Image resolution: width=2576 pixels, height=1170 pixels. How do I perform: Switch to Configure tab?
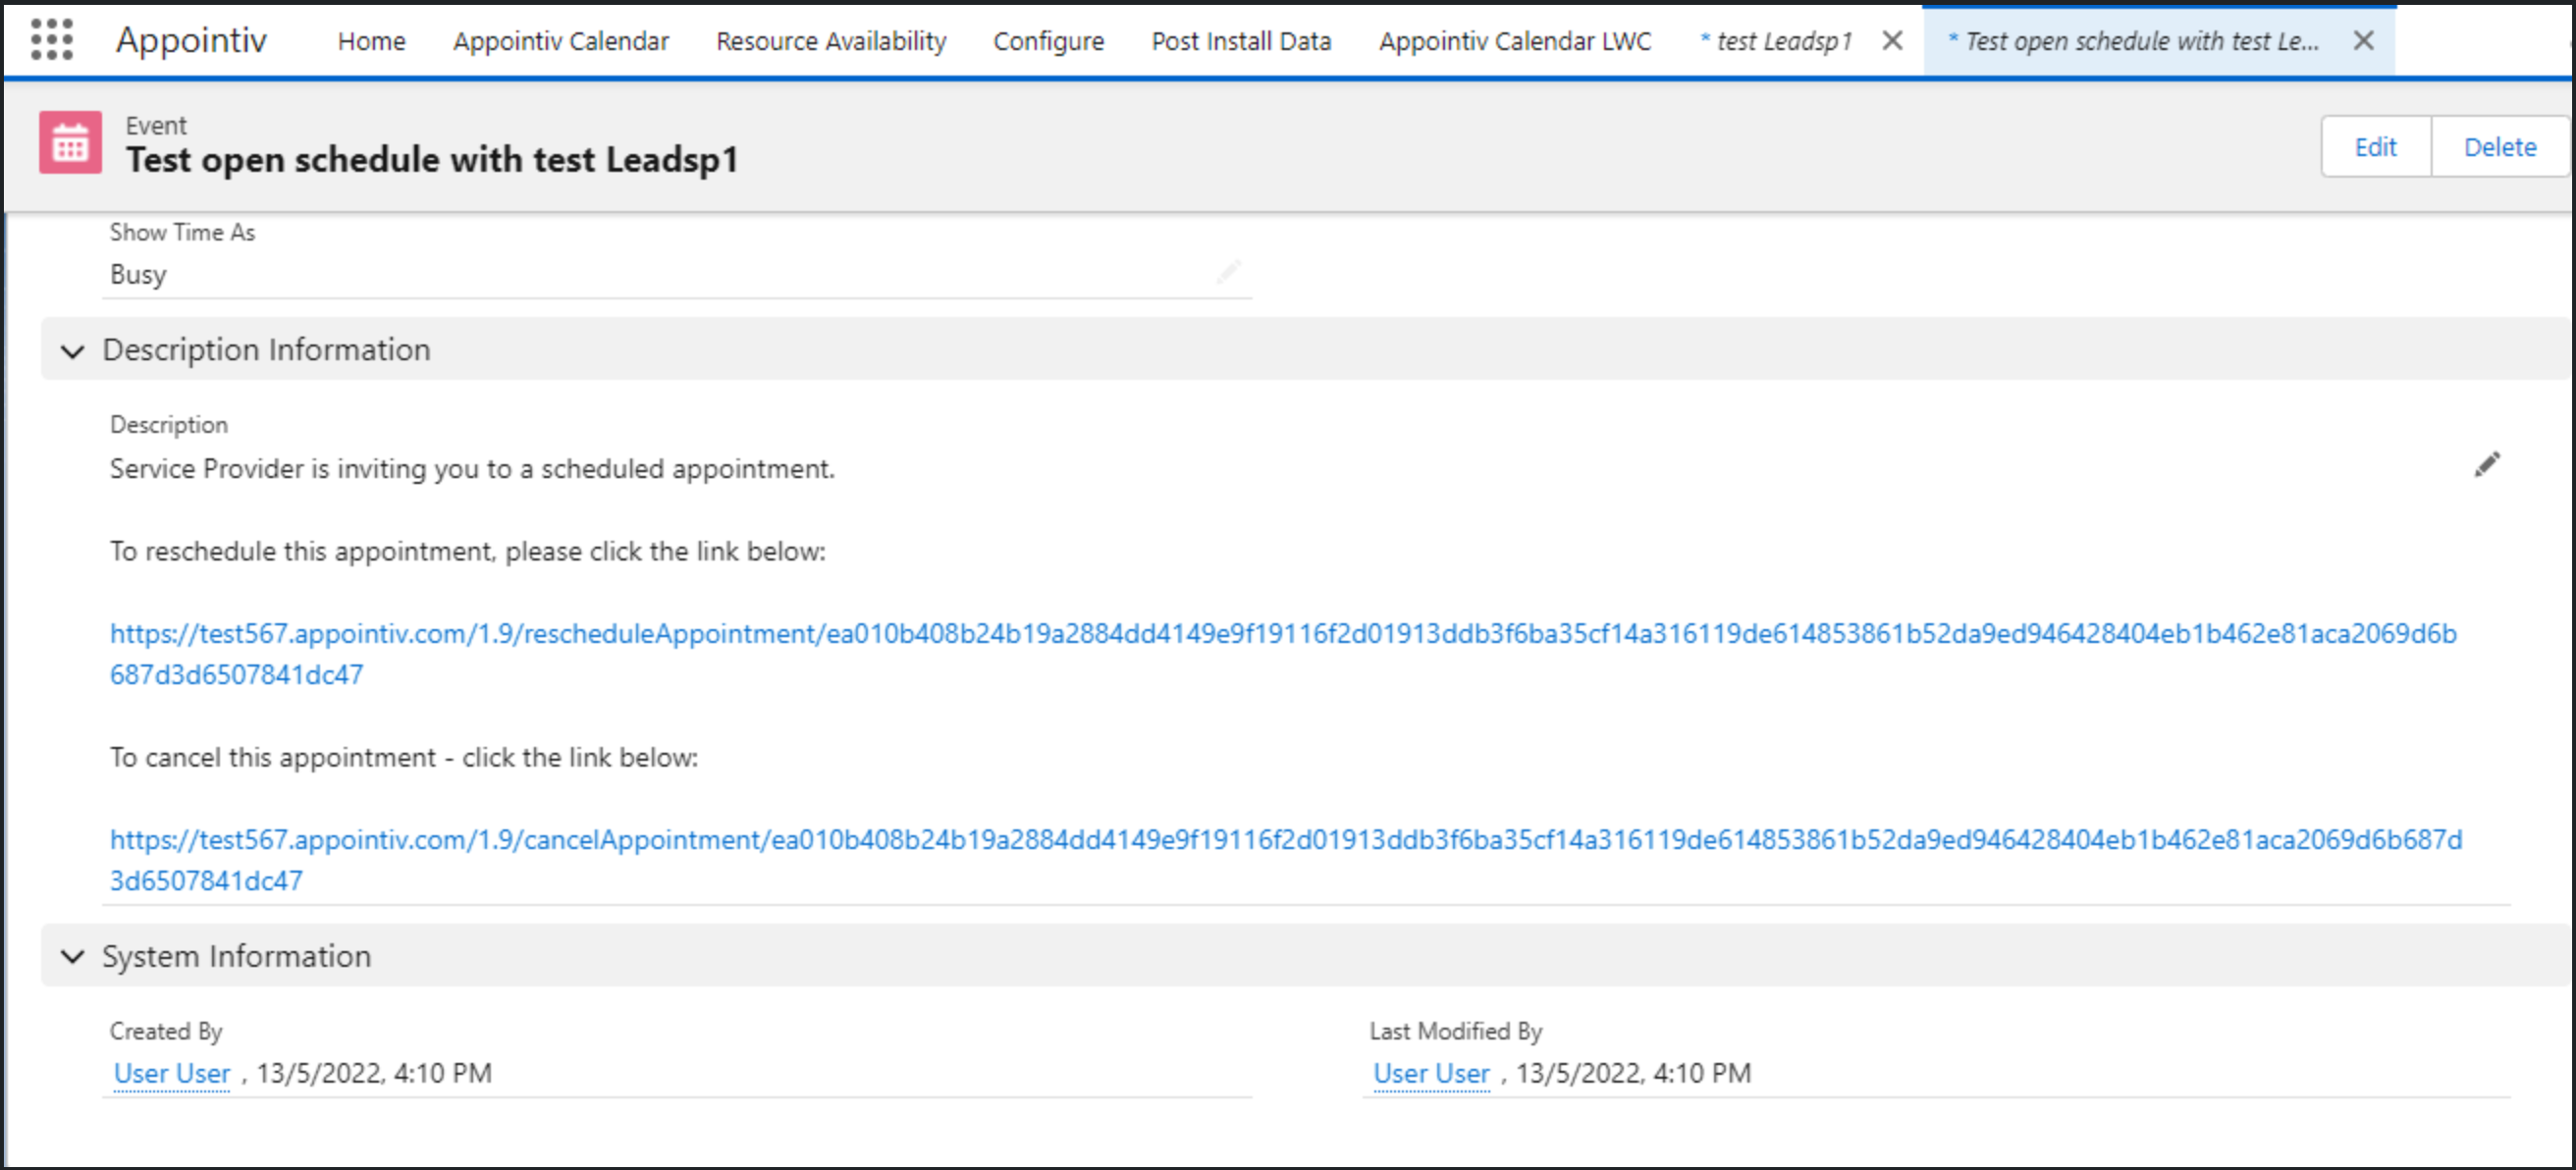coord(1048,41)
